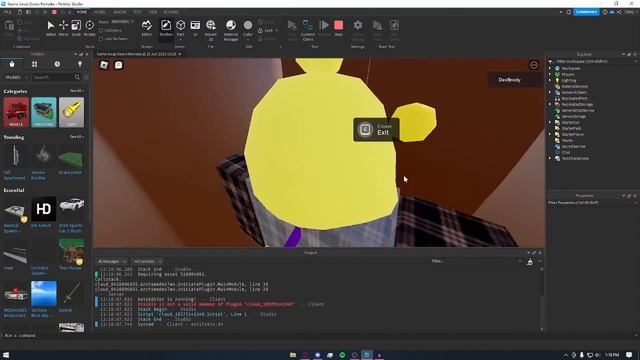This screenshot has width=640, height=360.
Task: Expand the Lighting tree node
Action: click(550, 80)
